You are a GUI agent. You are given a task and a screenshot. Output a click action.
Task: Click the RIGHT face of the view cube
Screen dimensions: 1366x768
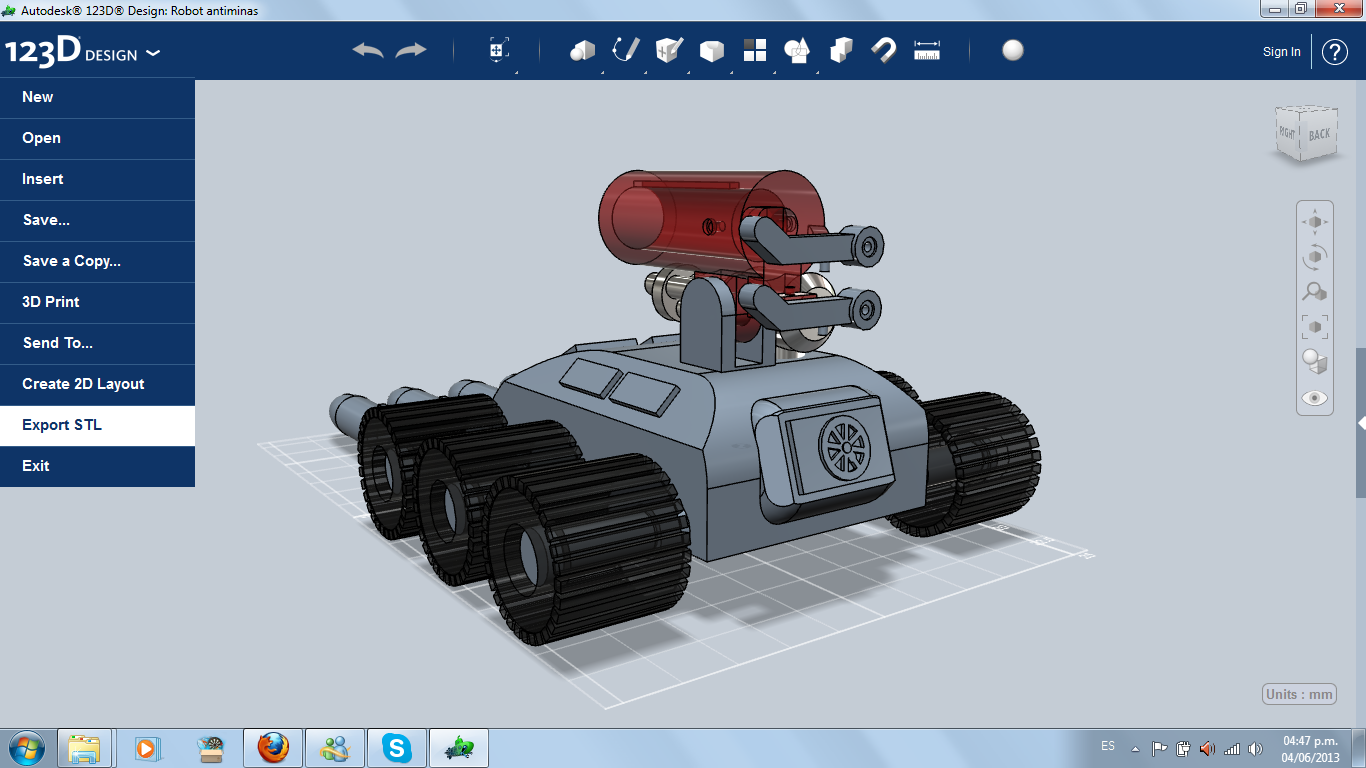click(x=1287, y=132)
